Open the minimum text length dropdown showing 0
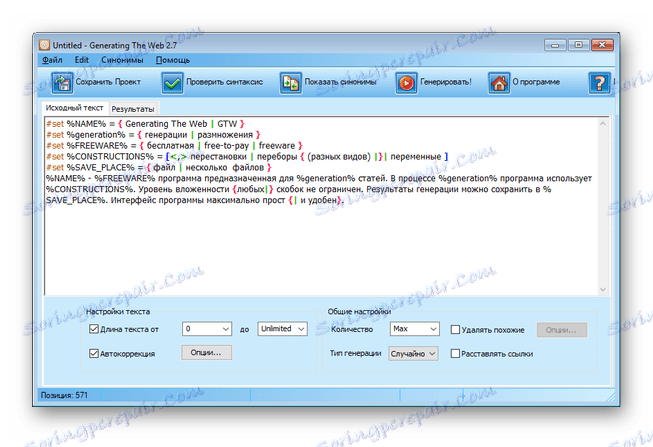 point(207,329)
